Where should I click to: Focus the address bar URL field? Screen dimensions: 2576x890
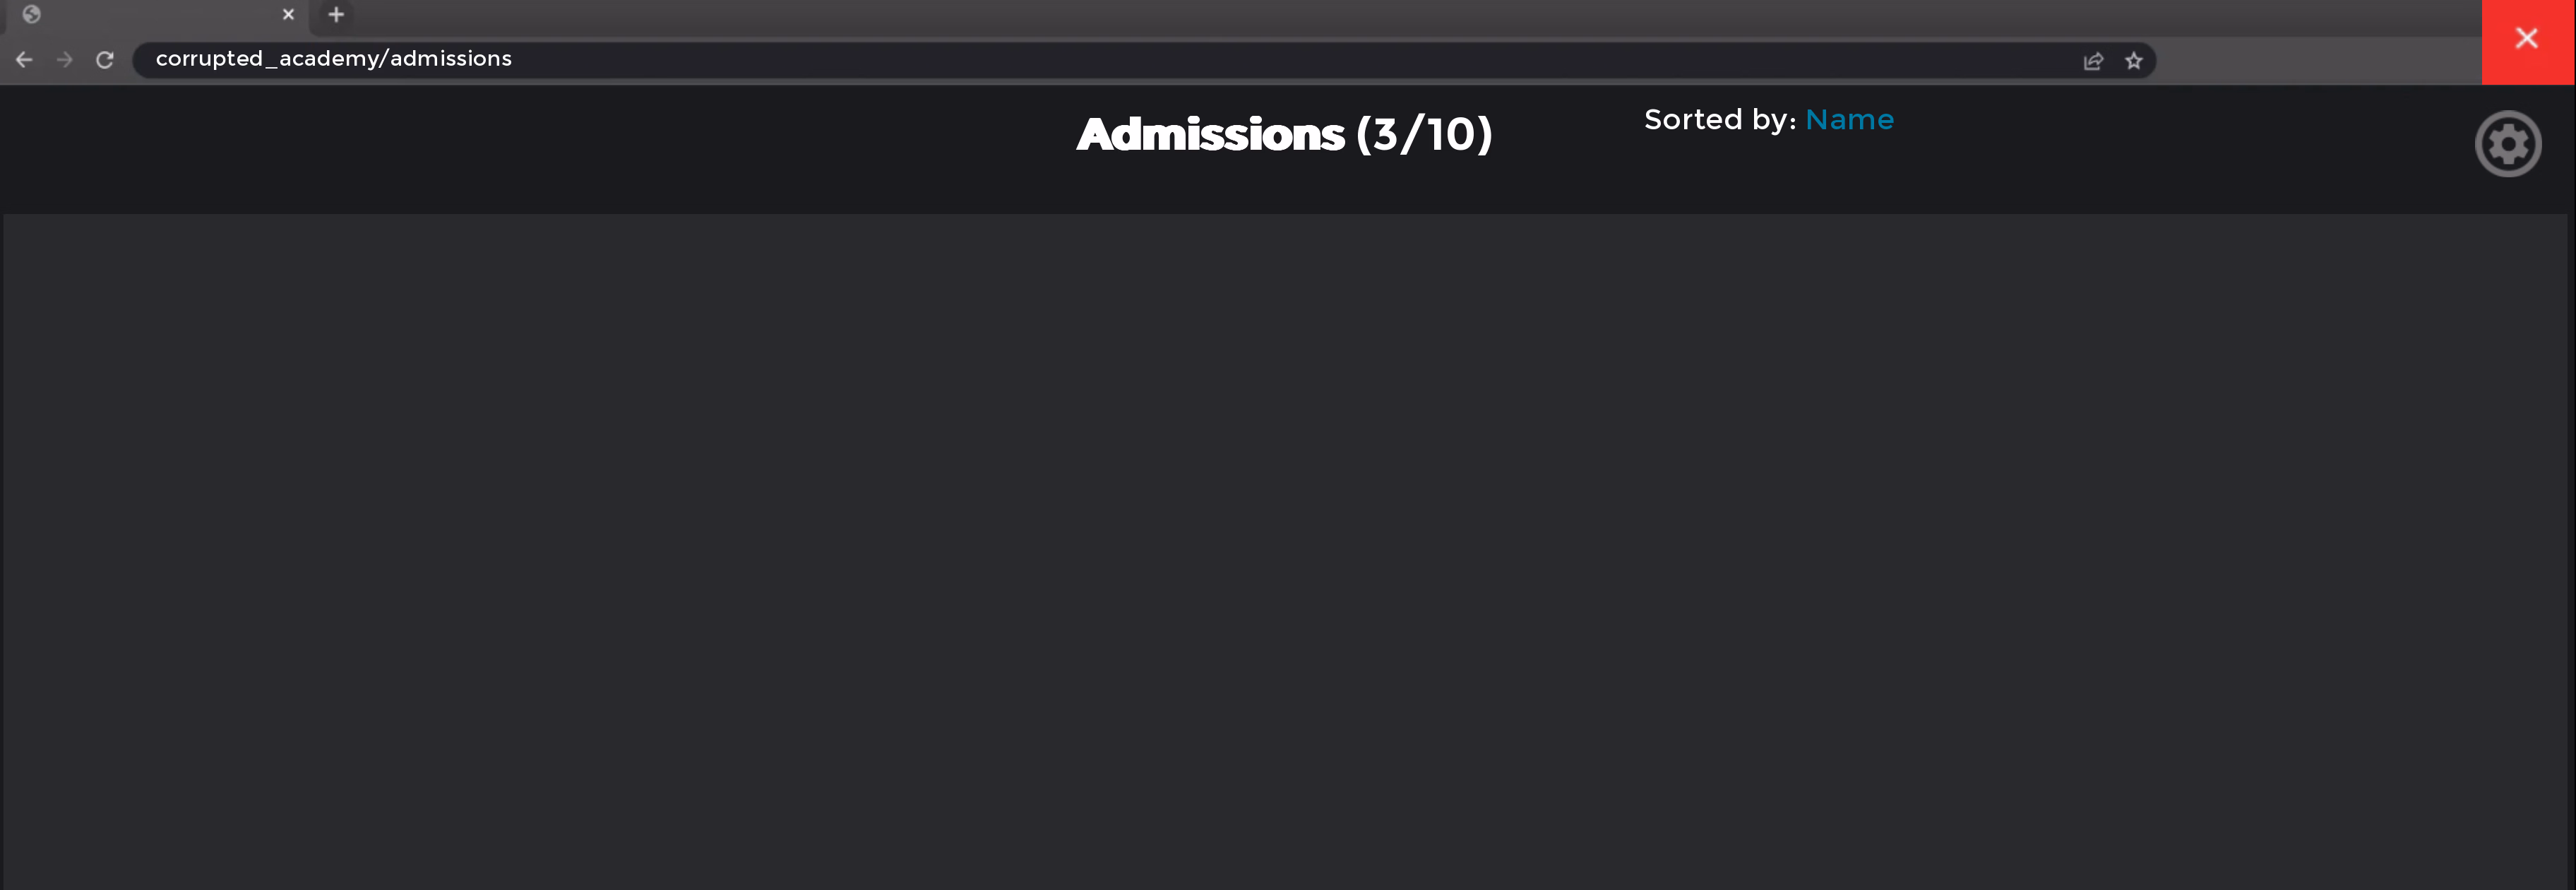tap(1200, 60)
